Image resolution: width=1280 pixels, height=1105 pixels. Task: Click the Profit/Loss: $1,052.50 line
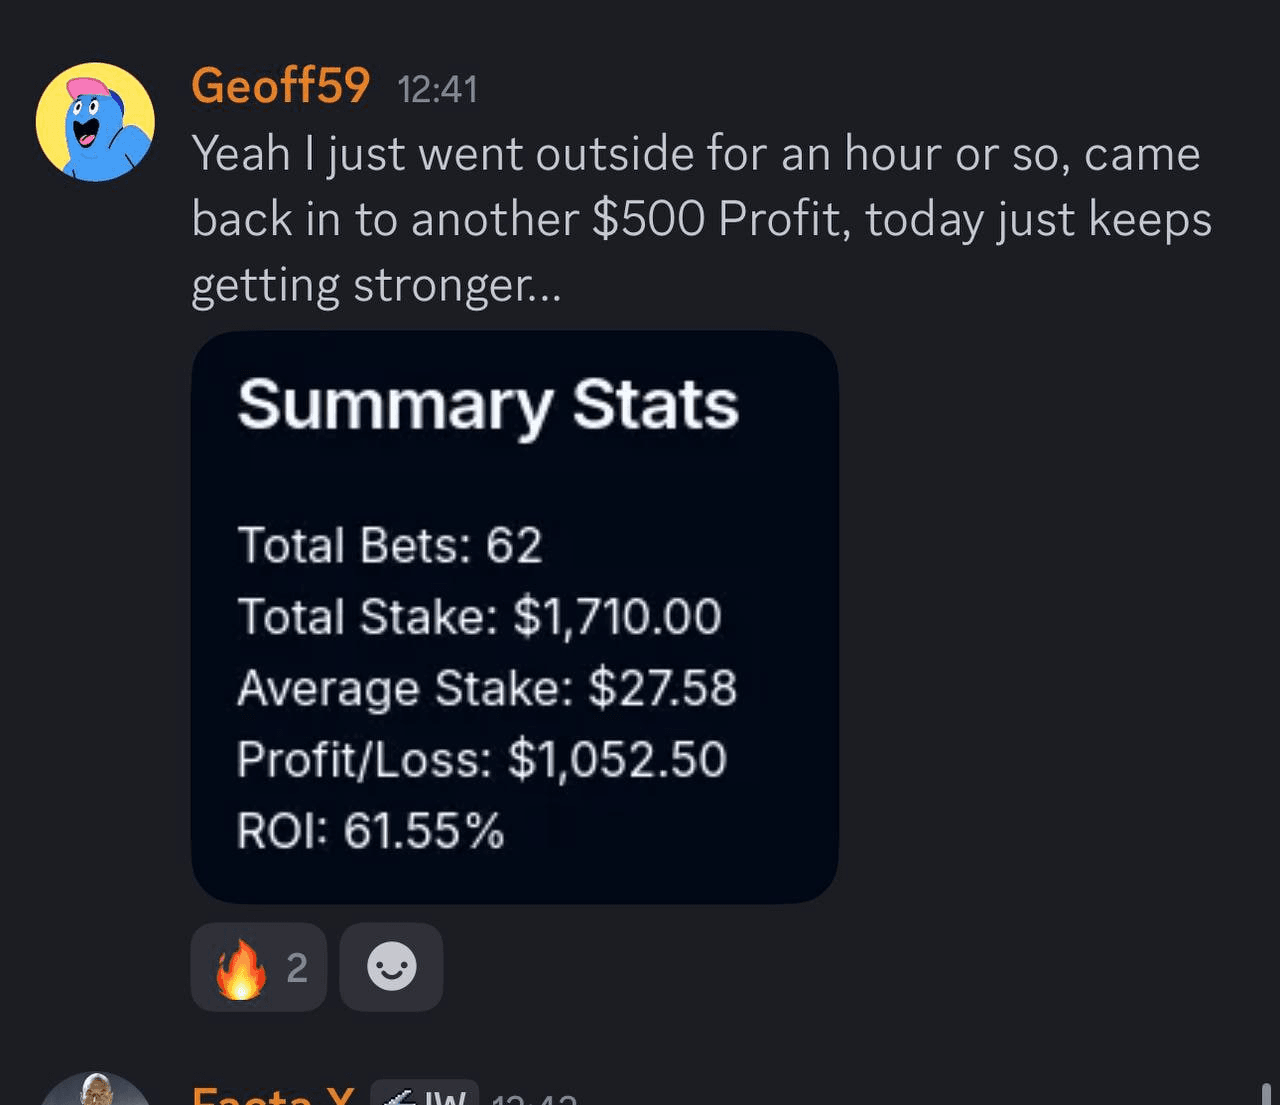[x=481, y=760]
